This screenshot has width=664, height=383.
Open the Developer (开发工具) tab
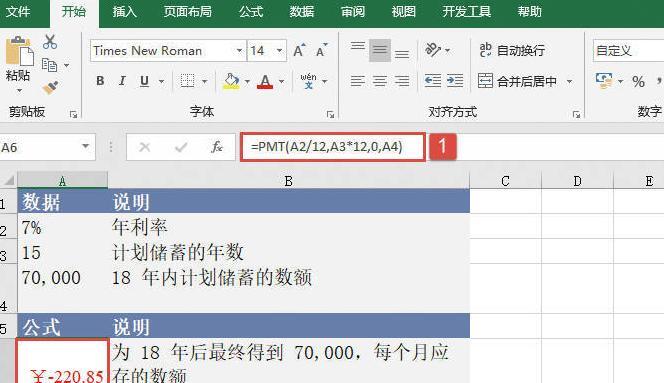466,11
